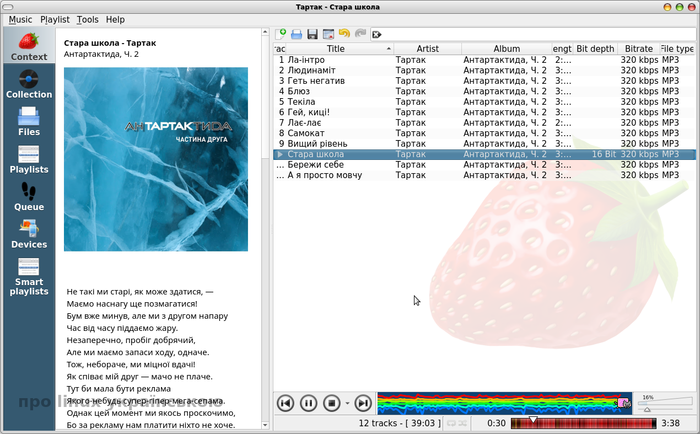
Task: Go to previous track button
Action: pyautogui.click(x=286, y=404)
